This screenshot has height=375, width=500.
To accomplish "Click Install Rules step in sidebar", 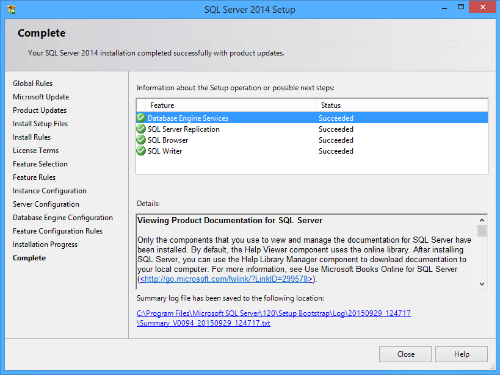I will 32,137.
